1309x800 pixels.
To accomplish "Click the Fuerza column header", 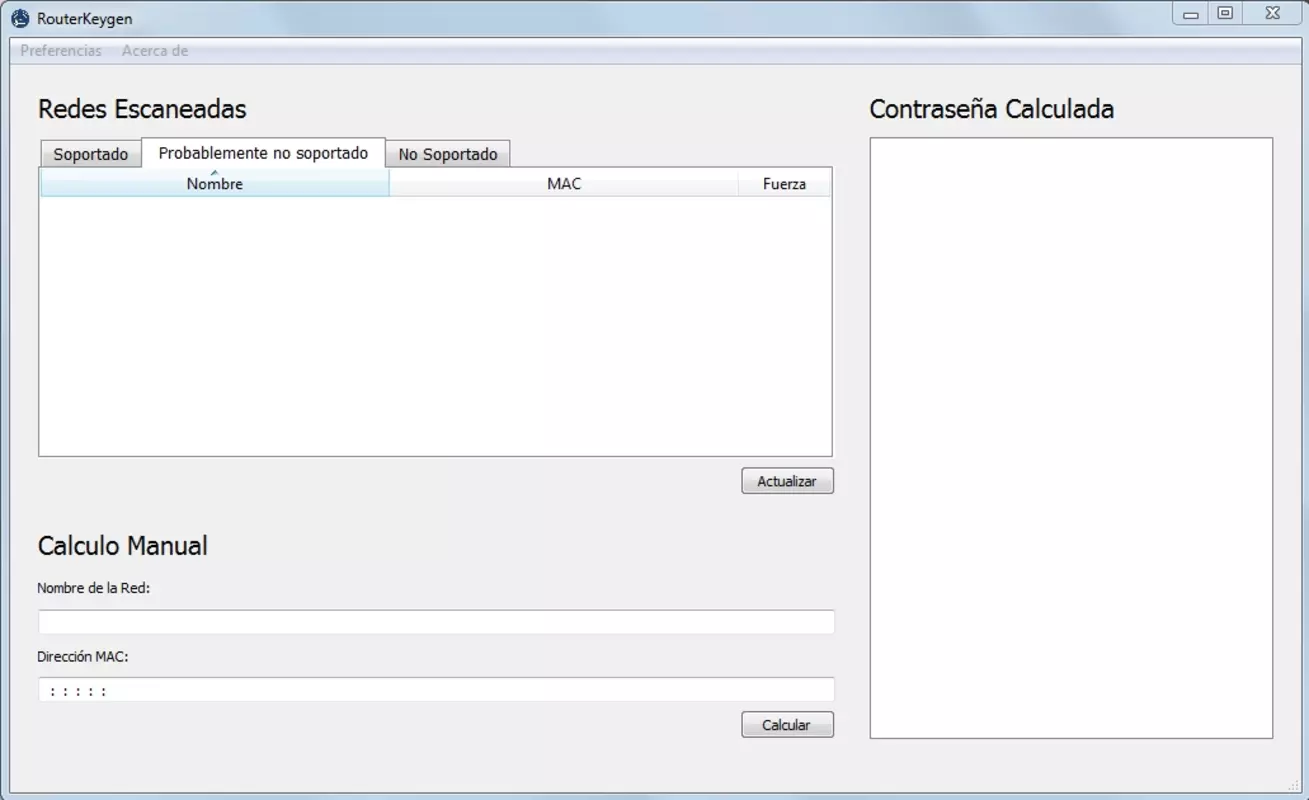I will (x=784, y=183).
